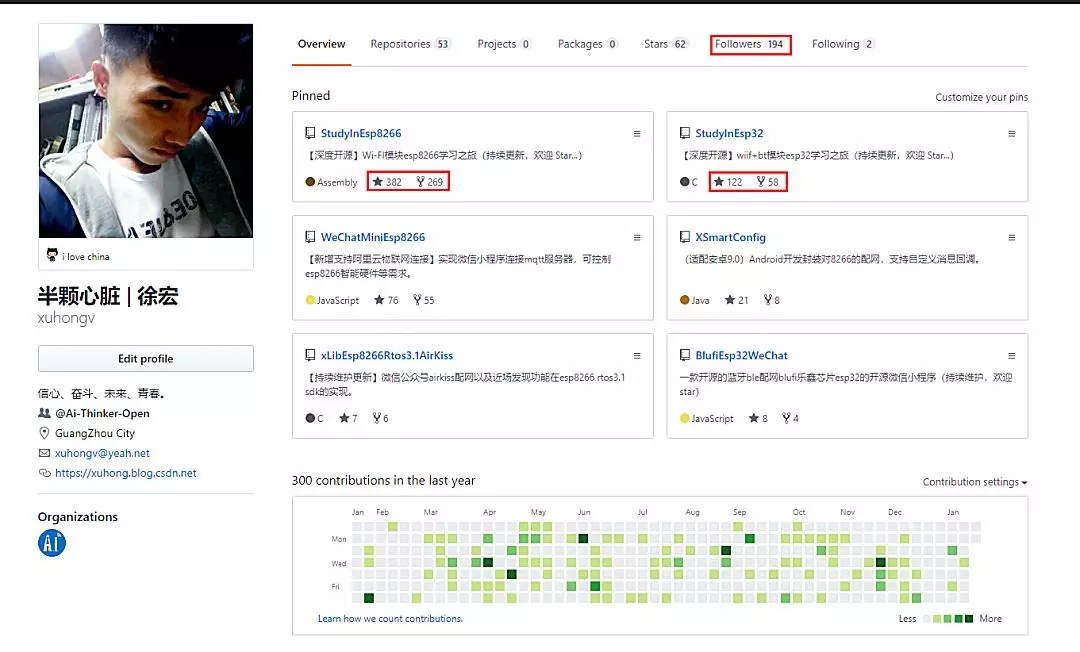View StudyInEsp8266 forks count 269
The width and height of the screenshot is (1080, 652).
click(x=430, y=182)
